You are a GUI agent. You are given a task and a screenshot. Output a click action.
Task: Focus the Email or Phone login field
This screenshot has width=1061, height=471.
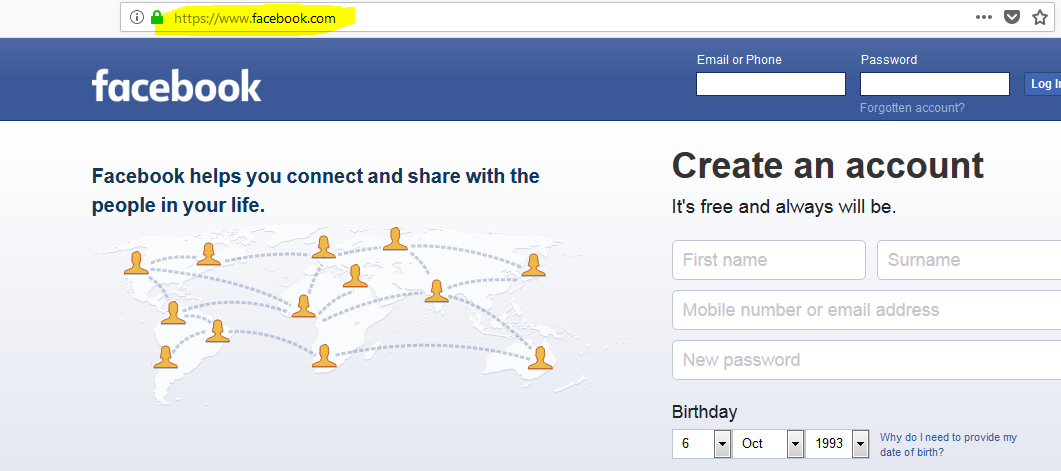[x=771, y=84]
